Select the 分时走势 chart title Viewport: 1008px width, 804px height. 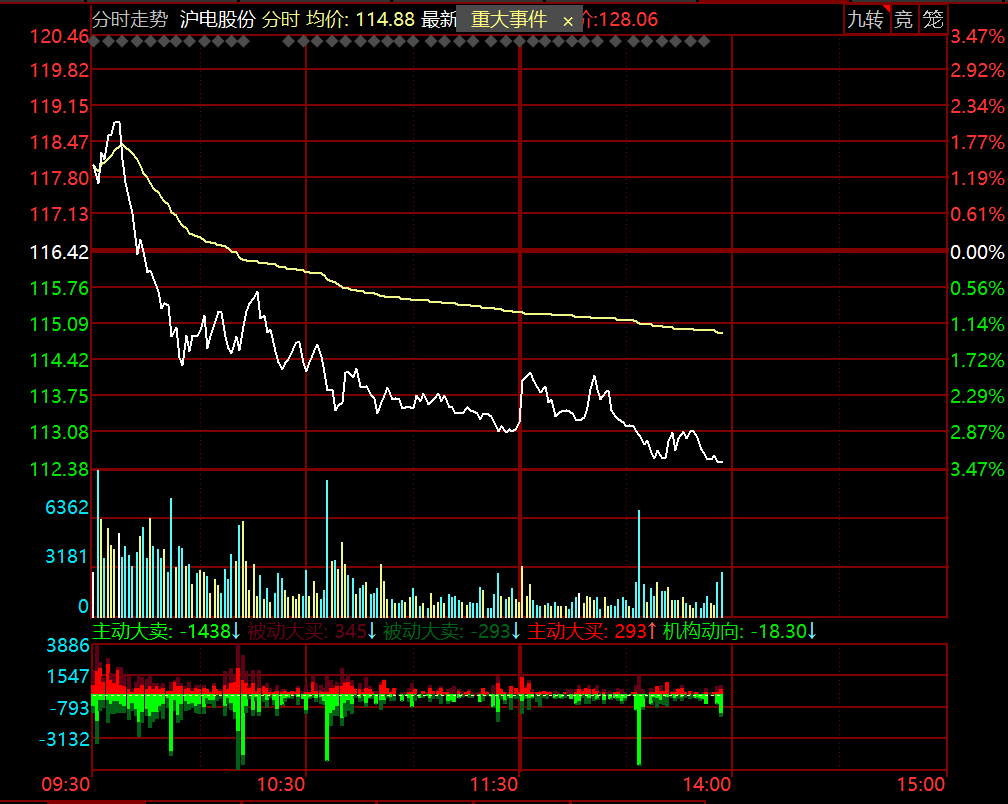tap(130, 19)
